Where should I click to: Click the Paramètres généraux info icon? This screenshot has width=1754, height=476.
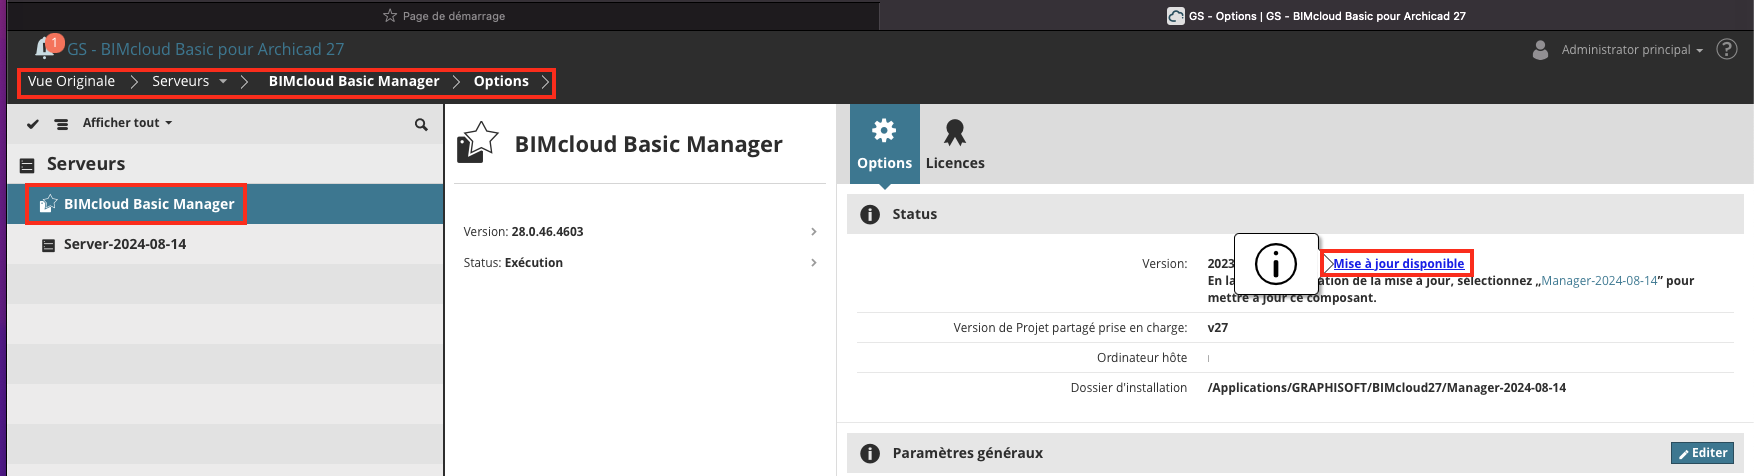(x=870, y=453)
